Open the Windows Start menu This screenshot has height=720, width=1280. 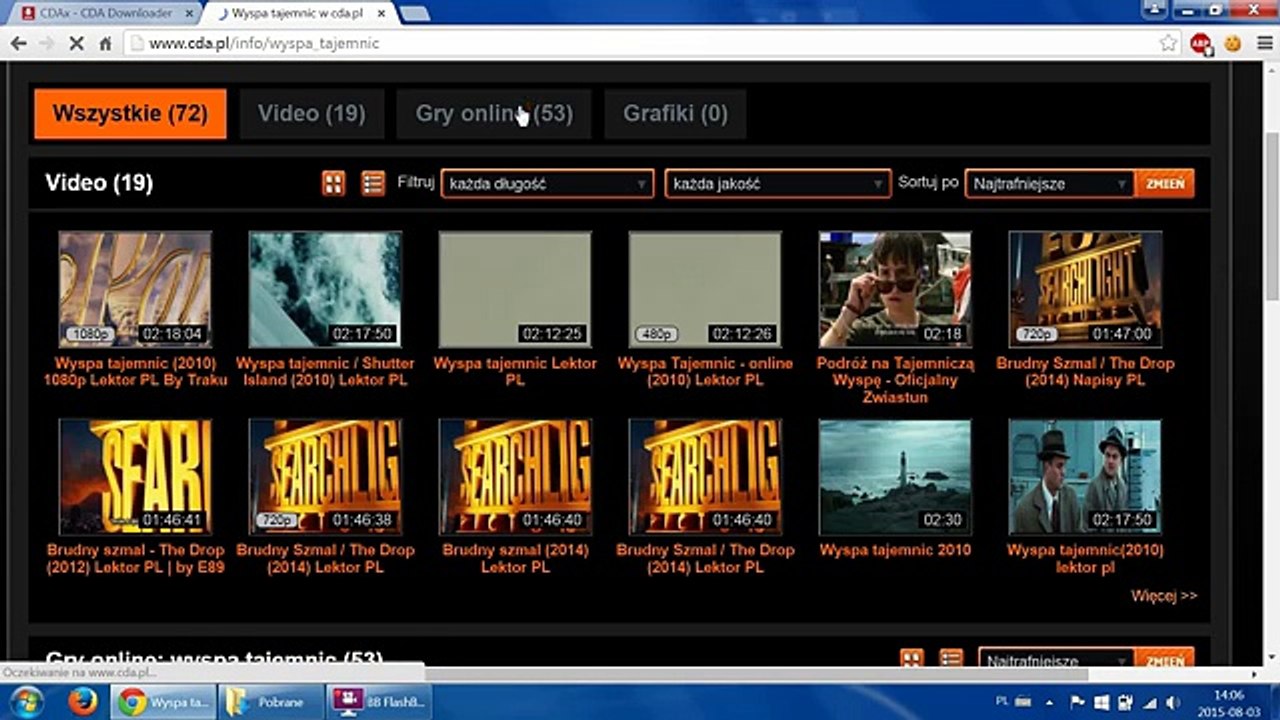[27, 701]
